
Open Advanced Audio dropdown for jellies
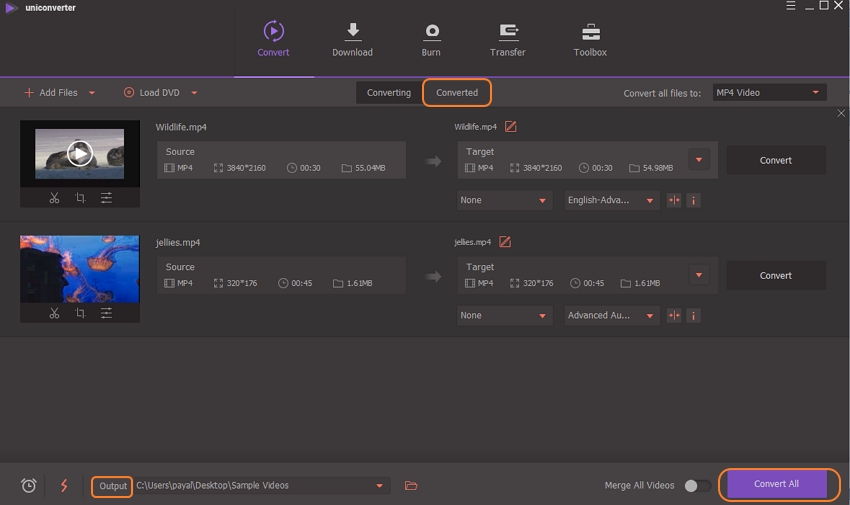[x=611, y=315]
